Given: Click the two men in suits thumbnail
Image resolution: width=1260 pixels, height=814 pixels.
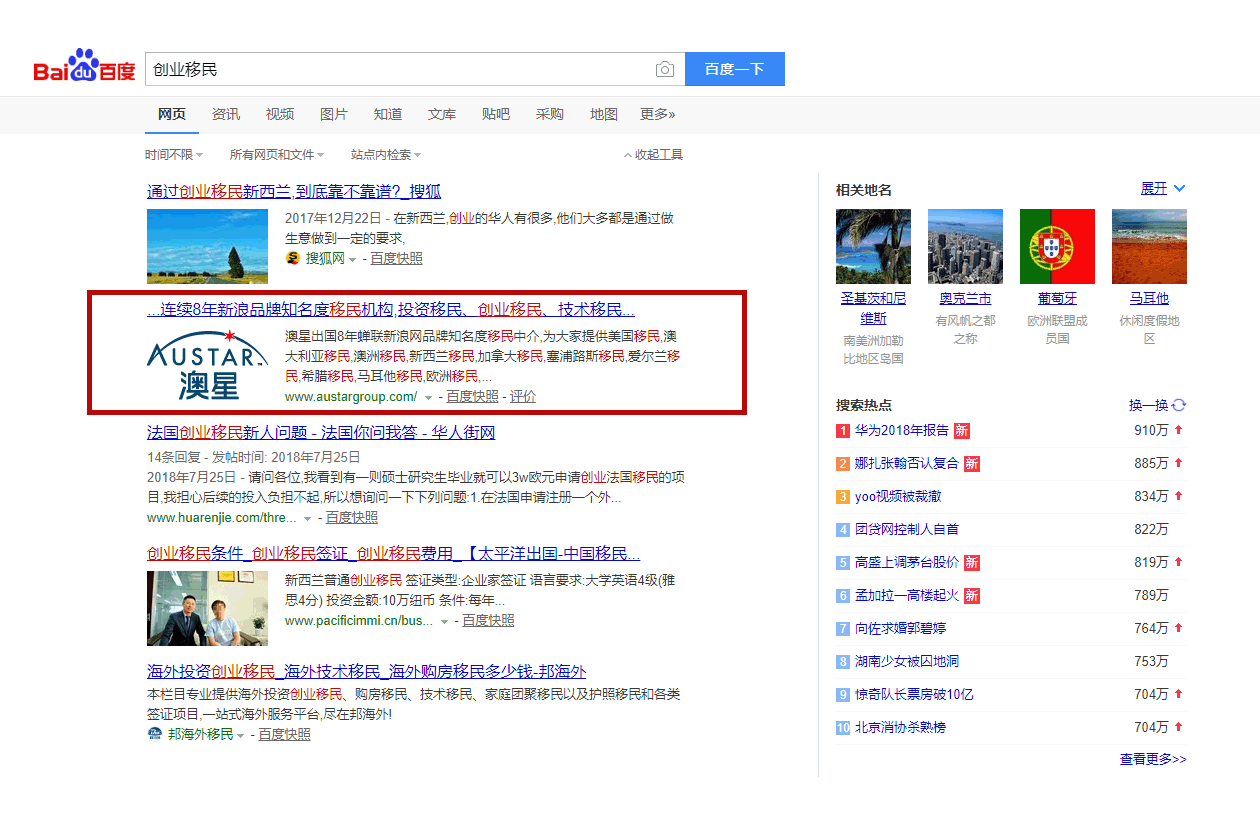Looking at the screenshot, I should click(207, 608).
